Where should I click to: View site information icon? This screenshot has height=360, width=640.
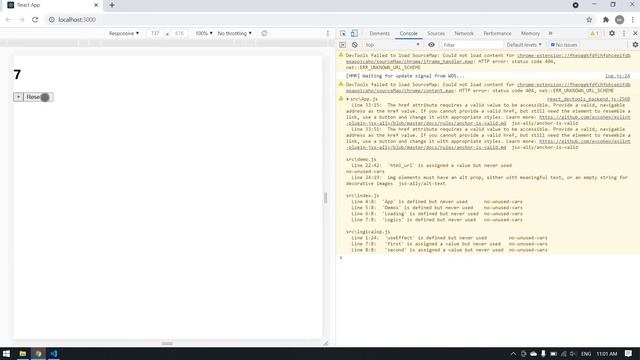coord(51,20)
